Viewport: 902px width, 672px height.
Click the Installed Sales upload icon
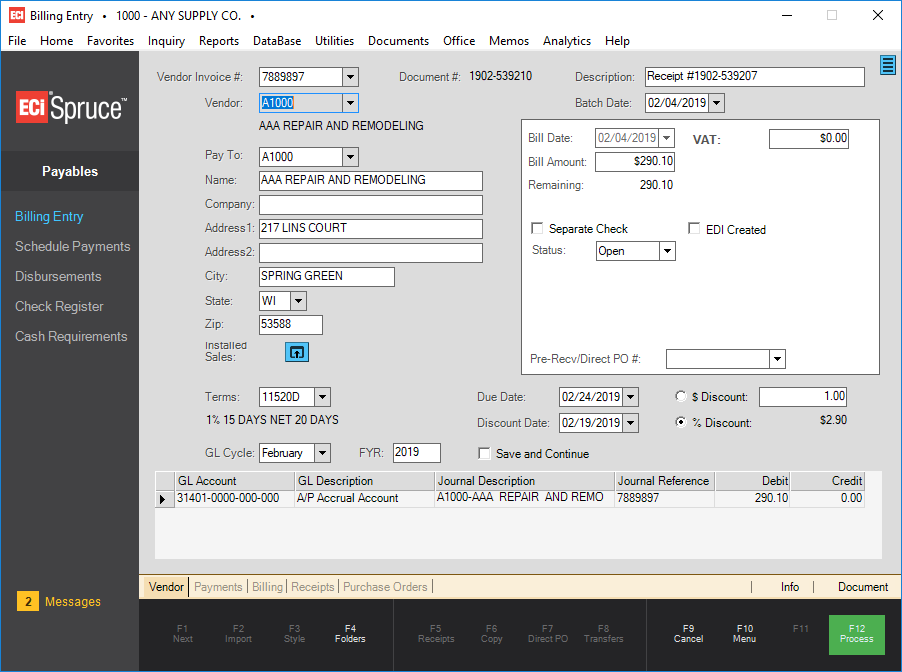pos(297,352)
